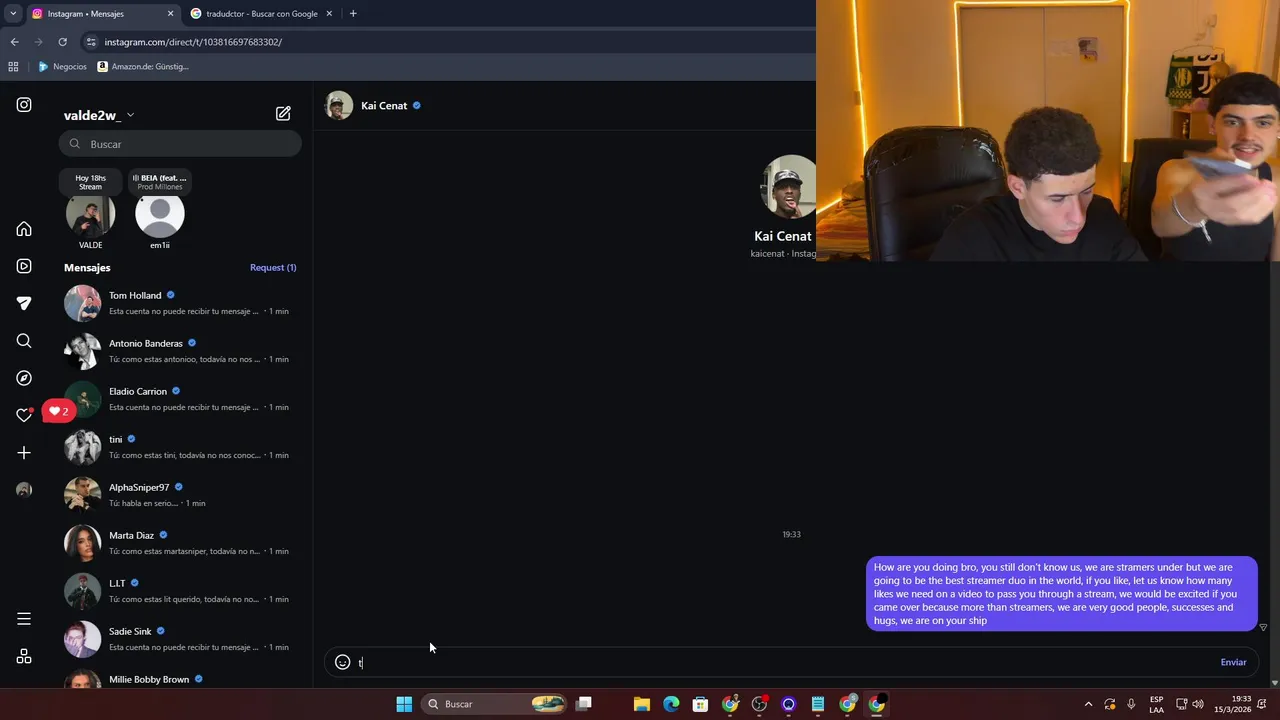Screen dimensions: 1280x720
Task: Click the sent purple message bubble
Action: tap(1061, 594)
